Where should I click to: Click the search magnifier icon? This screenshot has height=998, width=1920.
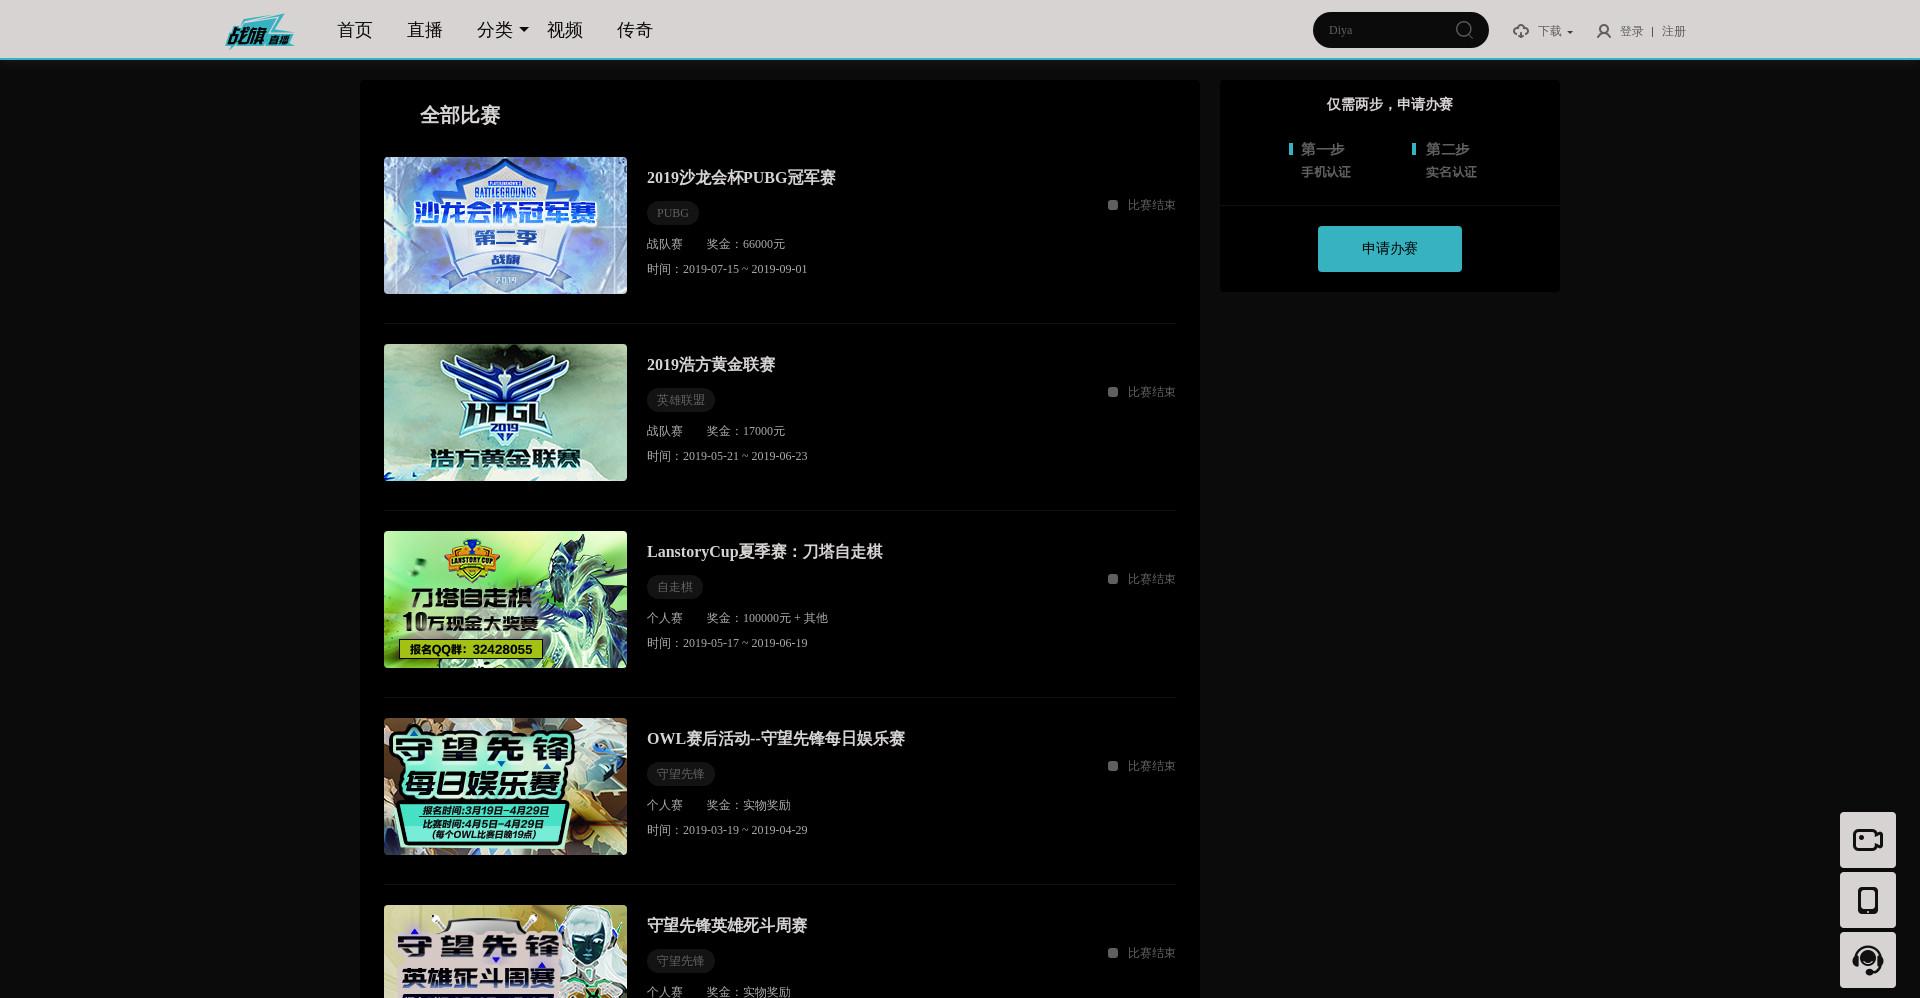coord(1464,30)
